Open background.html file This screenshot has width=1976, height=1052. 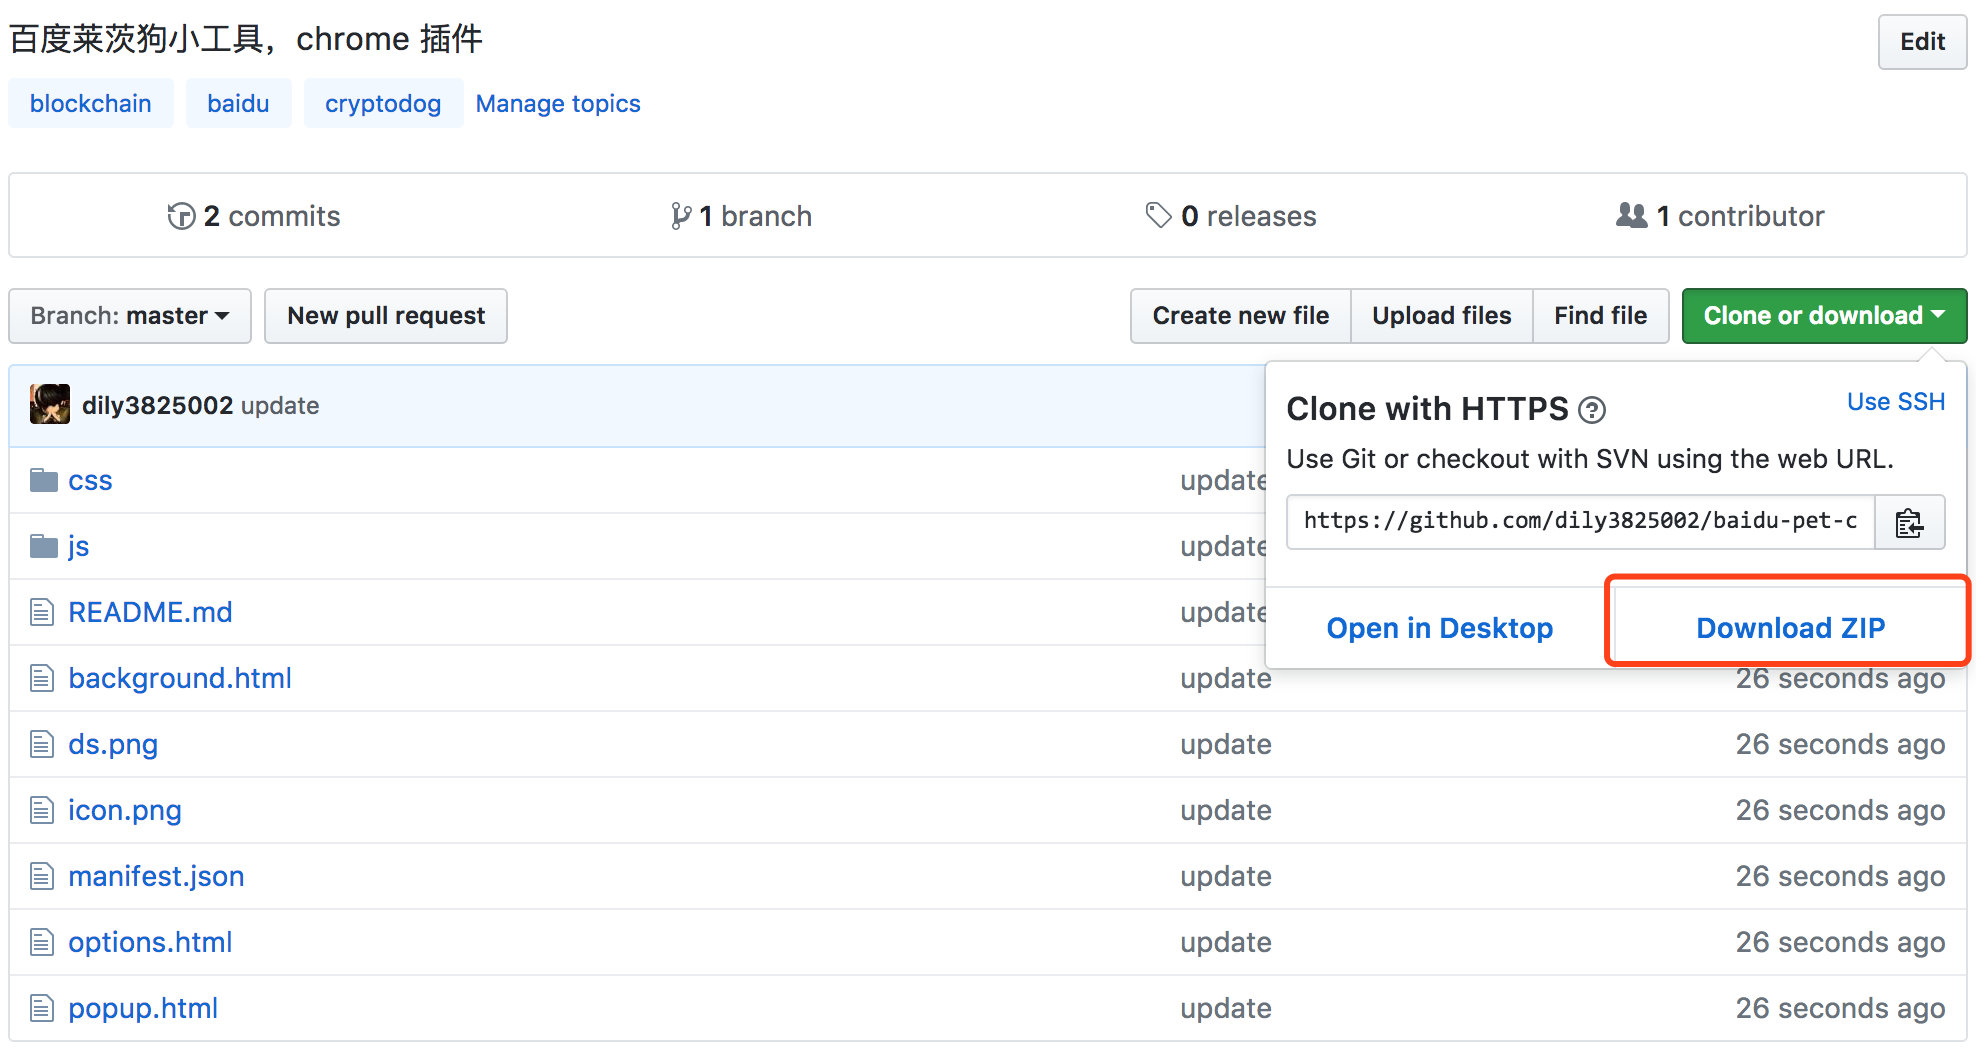click(x=180, y=678)
